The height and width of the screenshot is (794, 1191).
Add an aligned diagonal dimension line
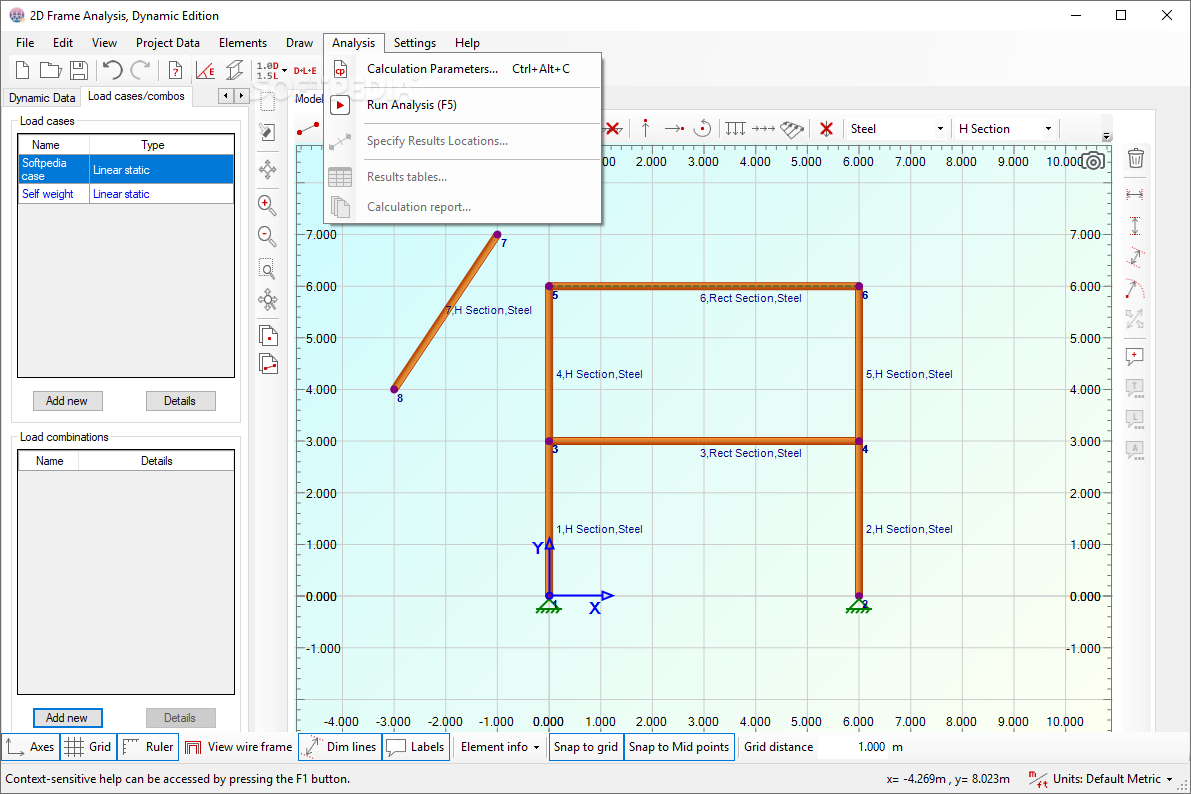[x=1135, y=258]
